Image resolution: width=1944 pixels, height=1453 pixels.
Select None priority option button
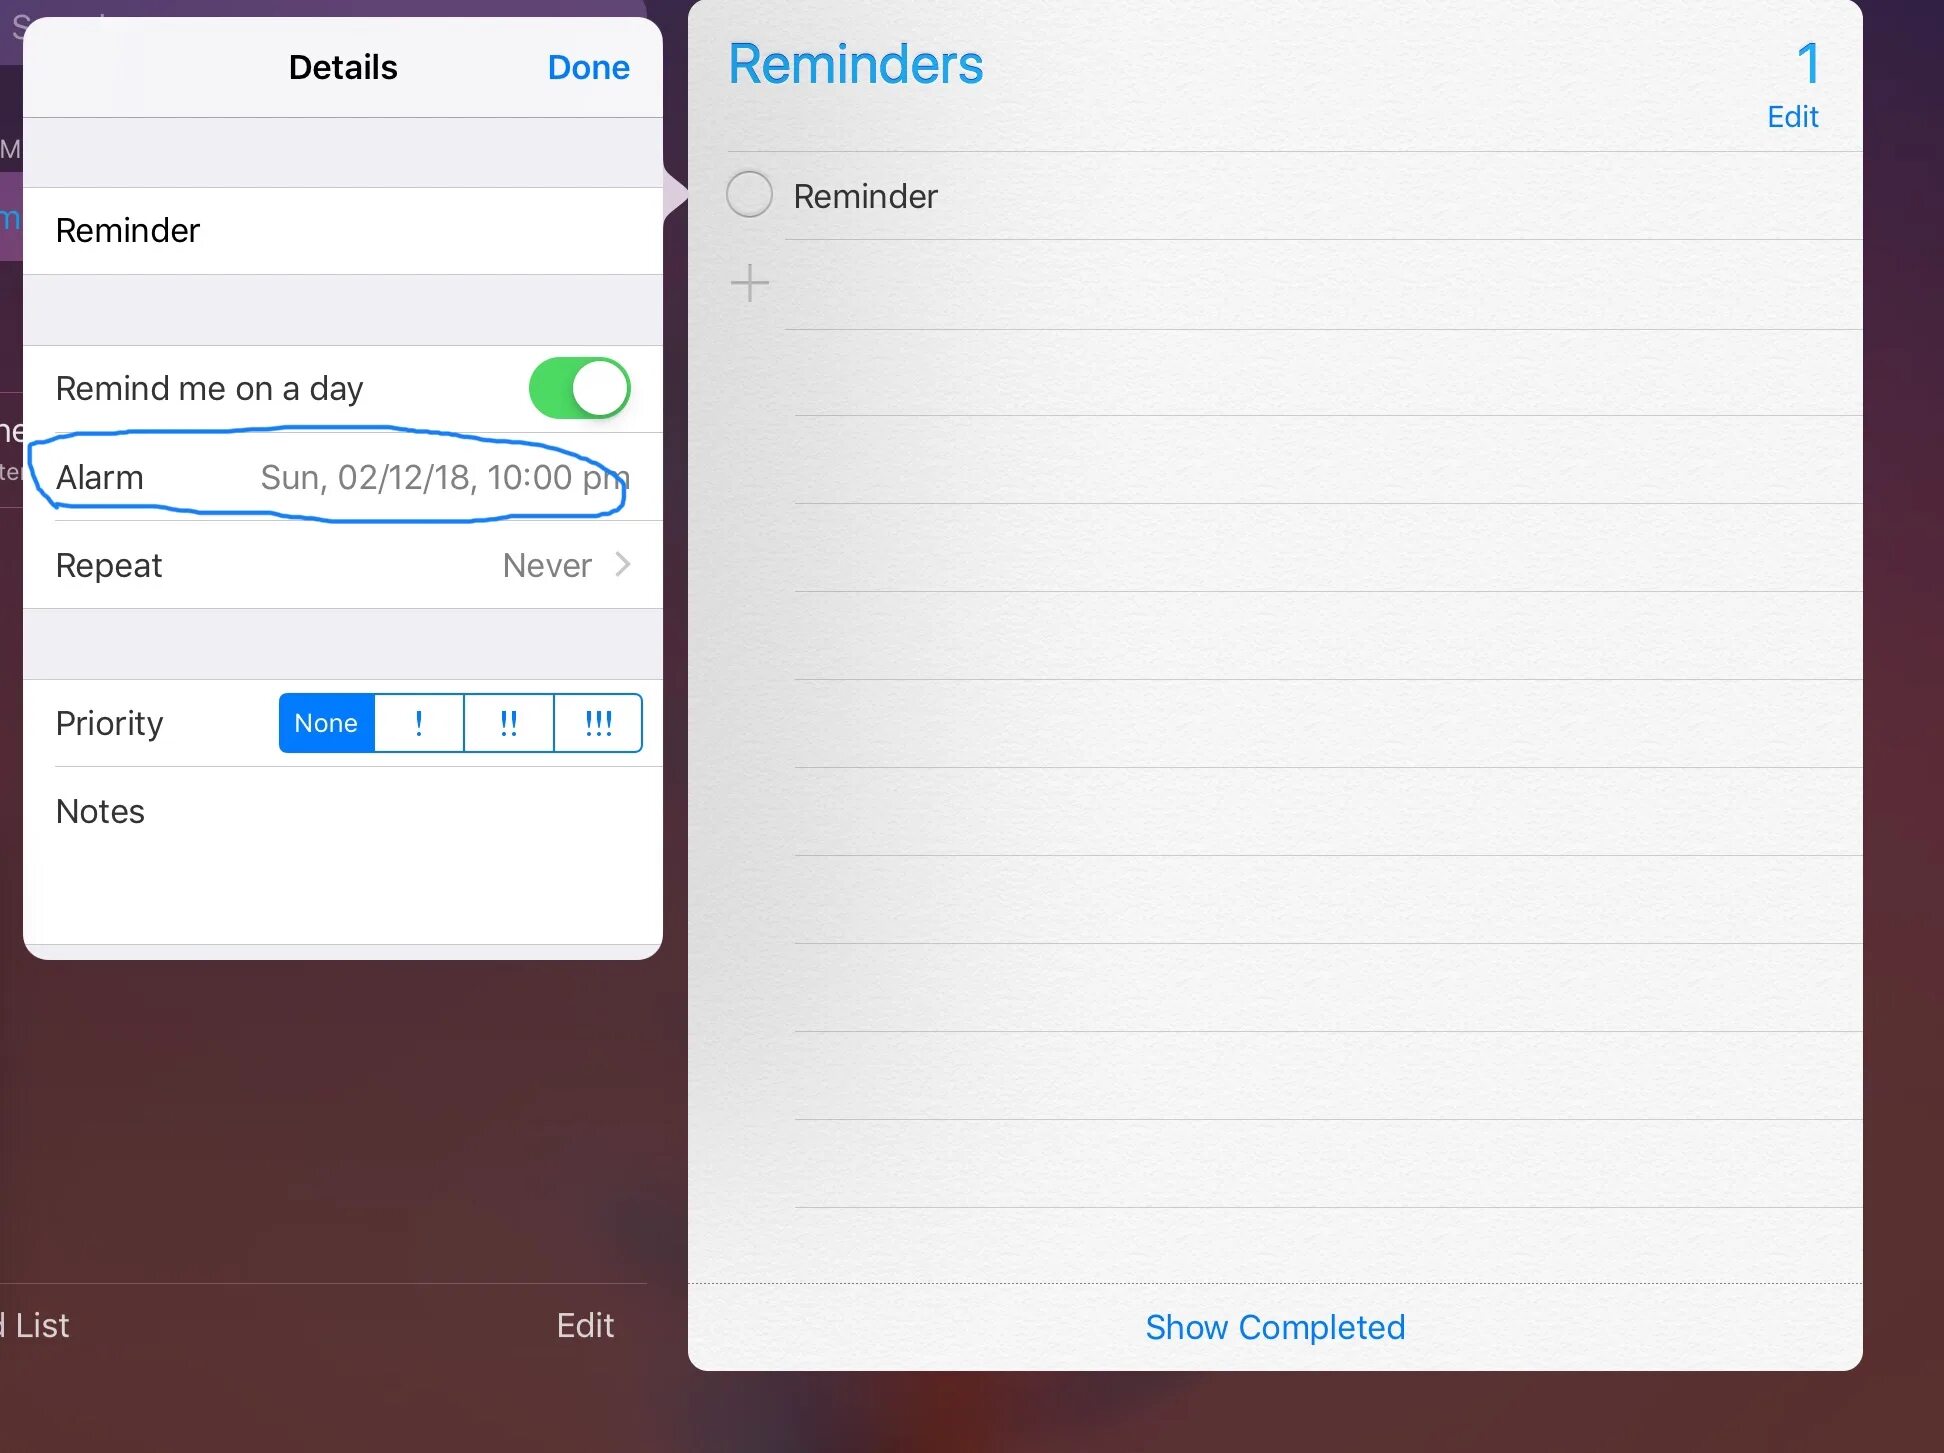coord(323,722)
